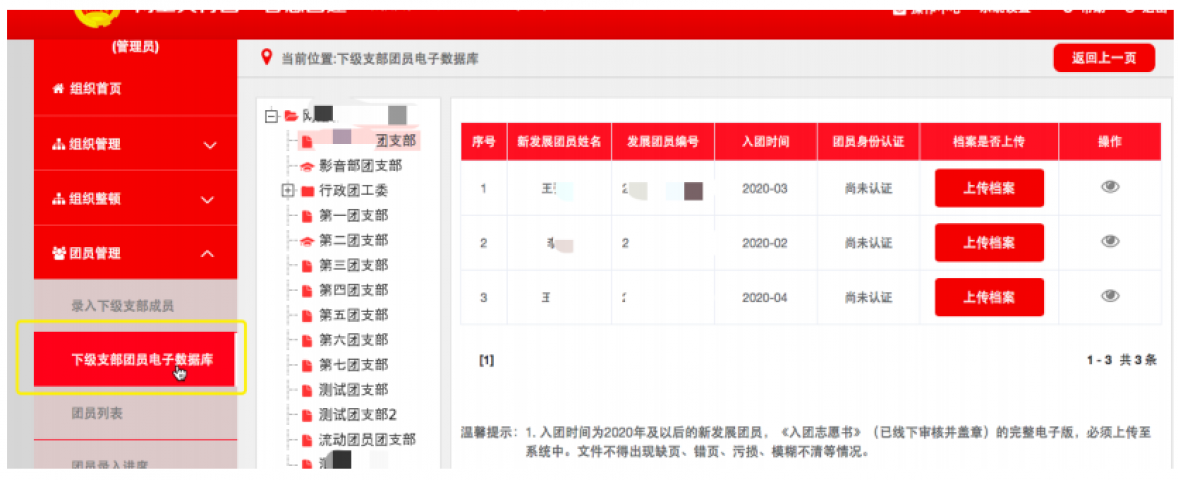1178x480 pixels.
Task: Expand the 组织管理 menu chevron
Action: coord(209,145)
